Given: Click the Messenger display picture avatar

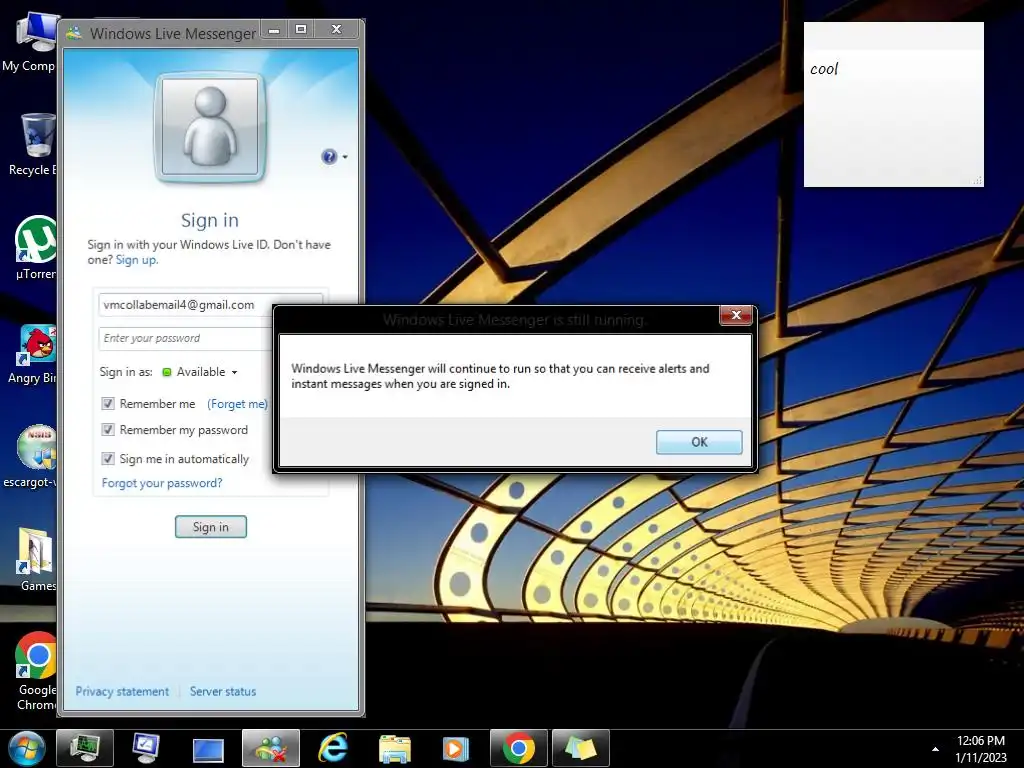Looking at the screenshot, I should [x=210, y=127].
